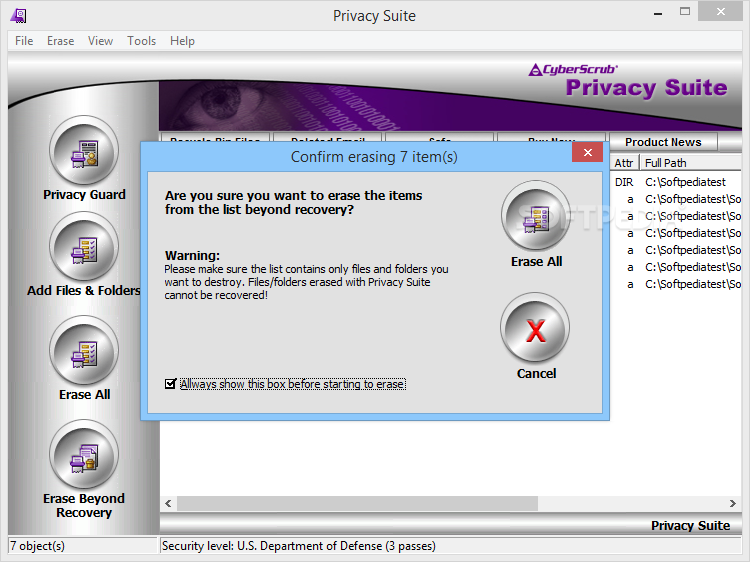750x562 pixels.
Task: Open the File menu
Action: point(24,41)
